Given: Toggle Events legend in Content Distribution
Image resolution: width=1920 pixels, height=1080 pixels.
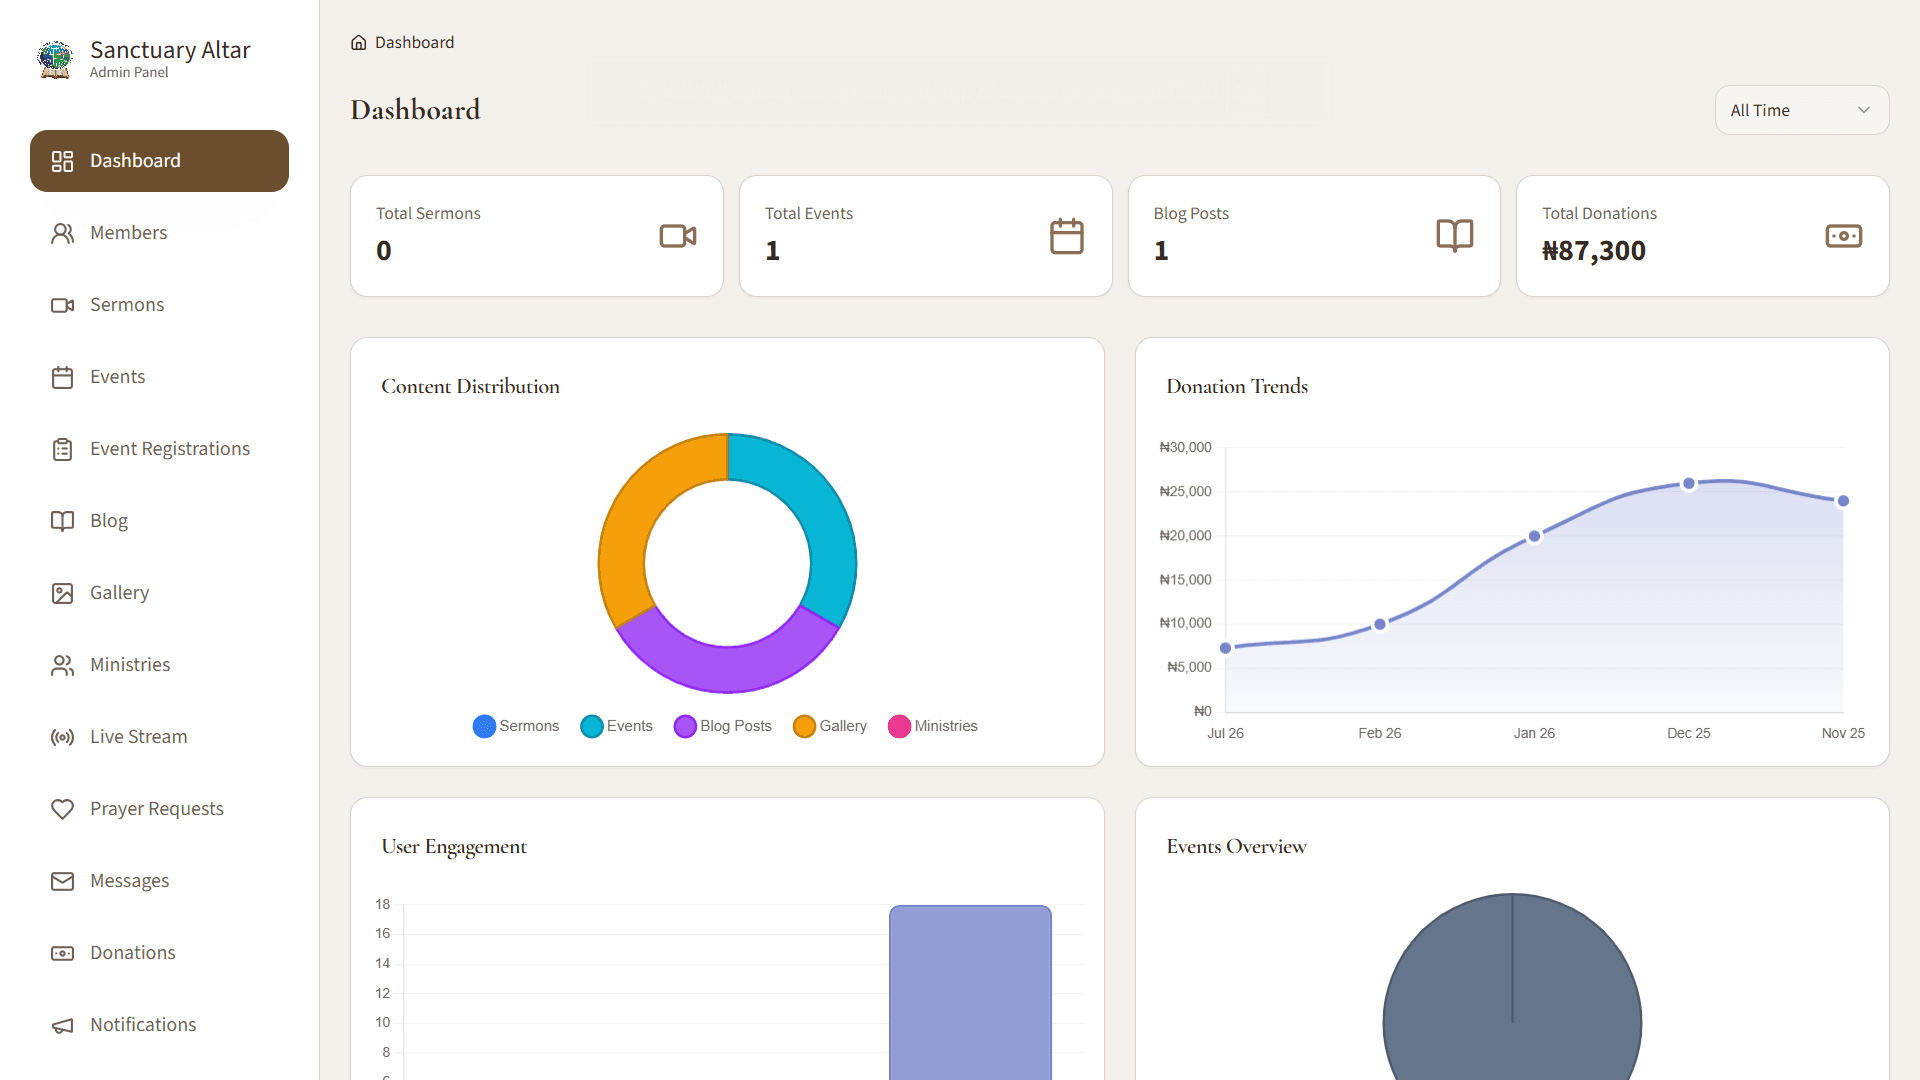Looking at the screenshot, I should [617, 726].
